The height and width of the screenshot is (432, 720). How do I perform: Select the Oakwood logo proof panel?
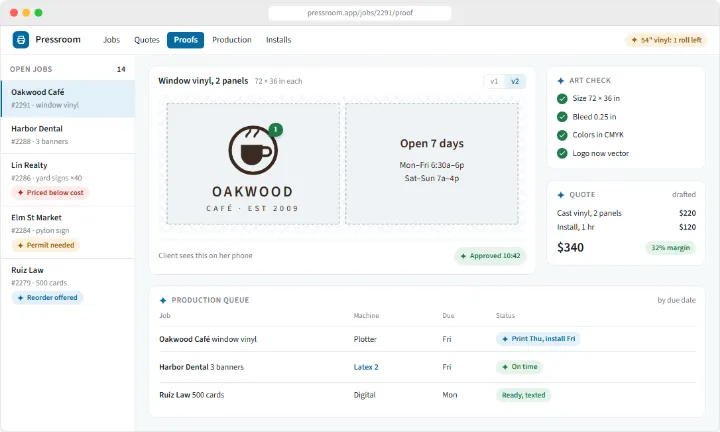253,164
